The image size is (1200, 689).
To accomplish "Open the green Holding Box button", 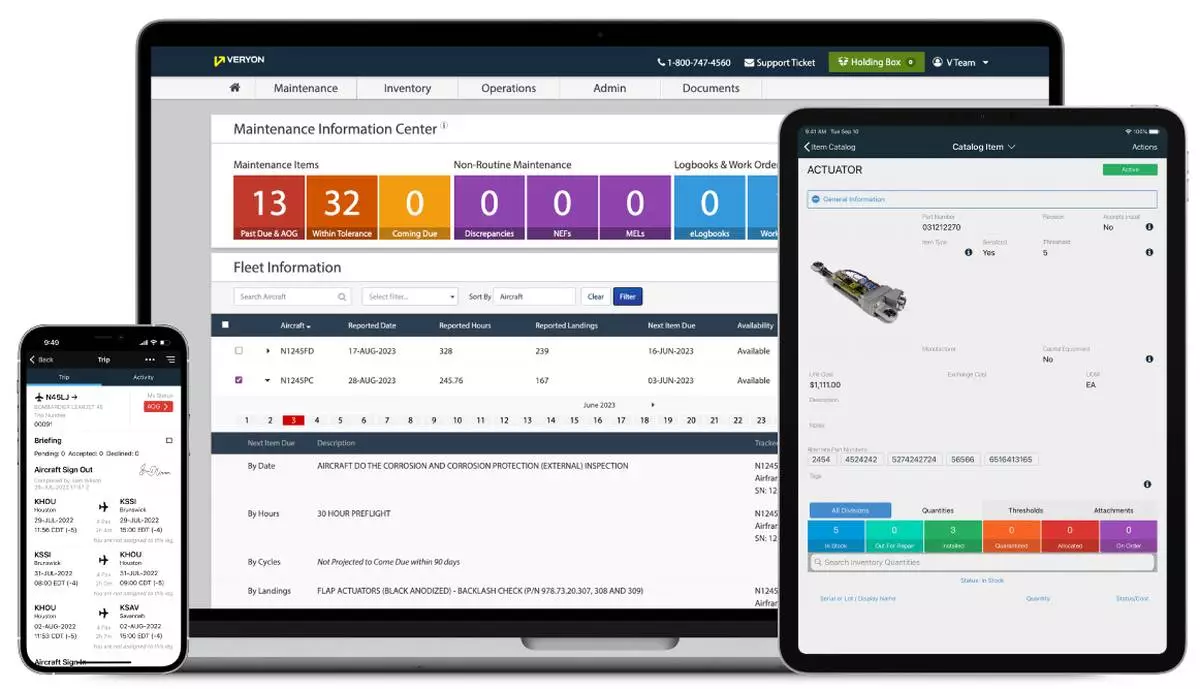I will pos(876,62).
